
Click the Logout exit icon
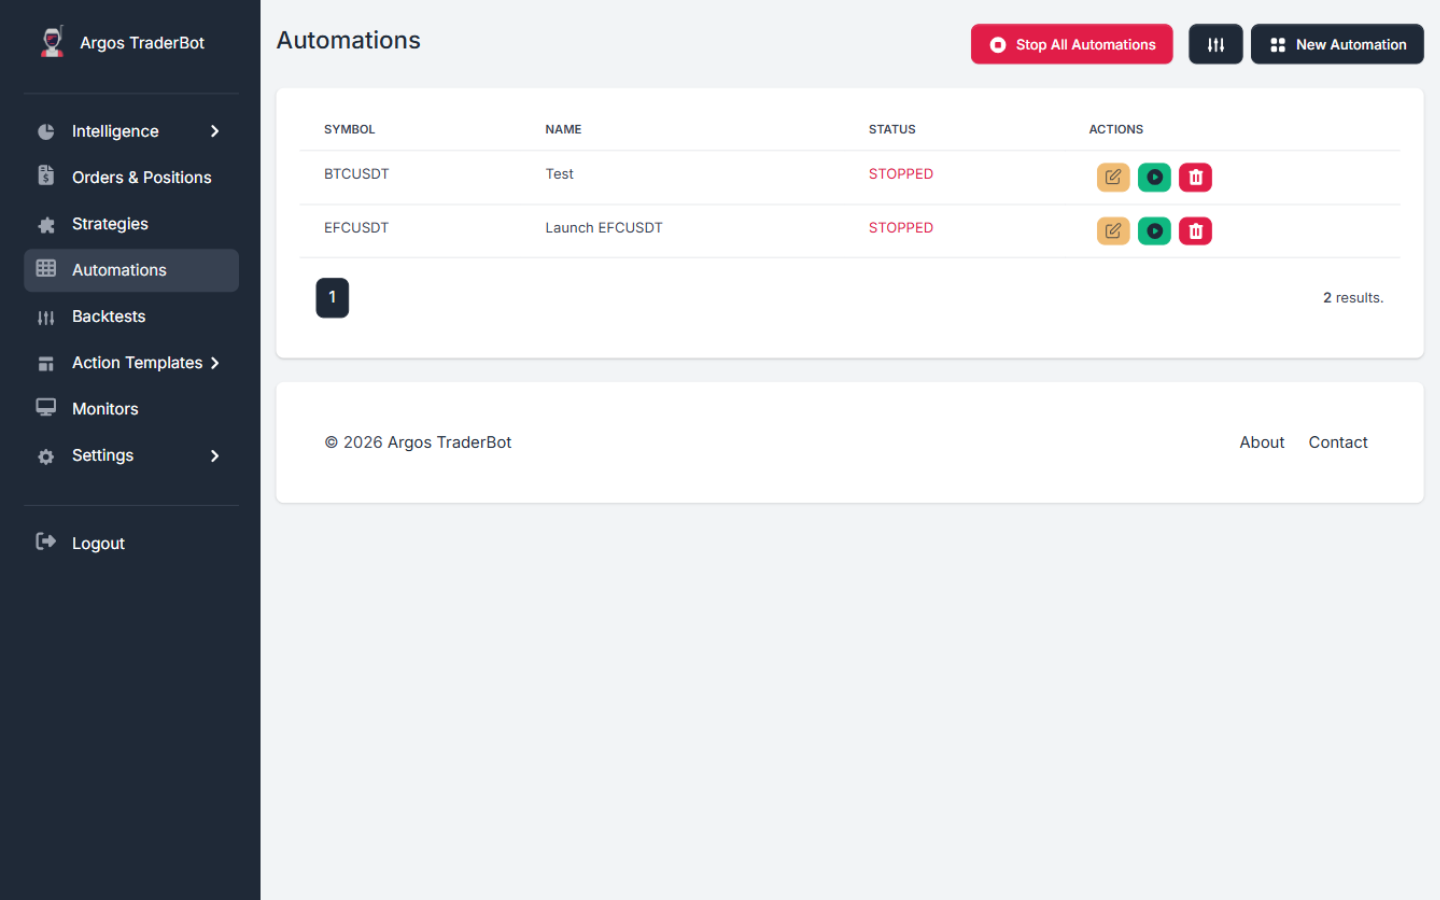pyautogui.click(x=46, y=542)
